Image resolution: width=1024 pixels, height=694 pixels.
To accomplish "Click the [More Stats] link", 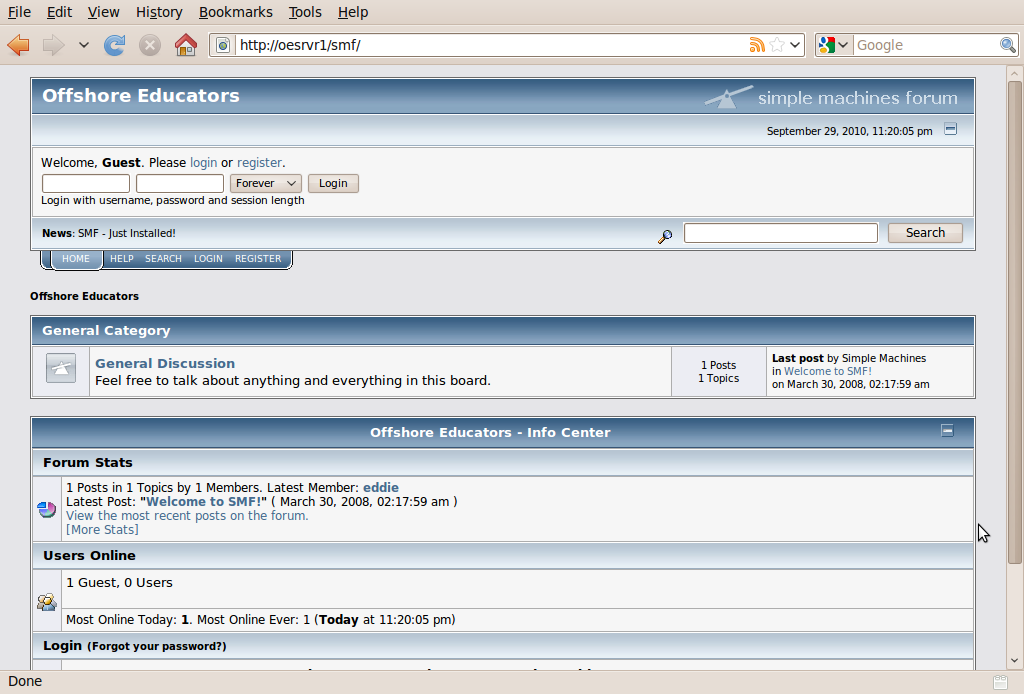I will (x=102, y=529).
